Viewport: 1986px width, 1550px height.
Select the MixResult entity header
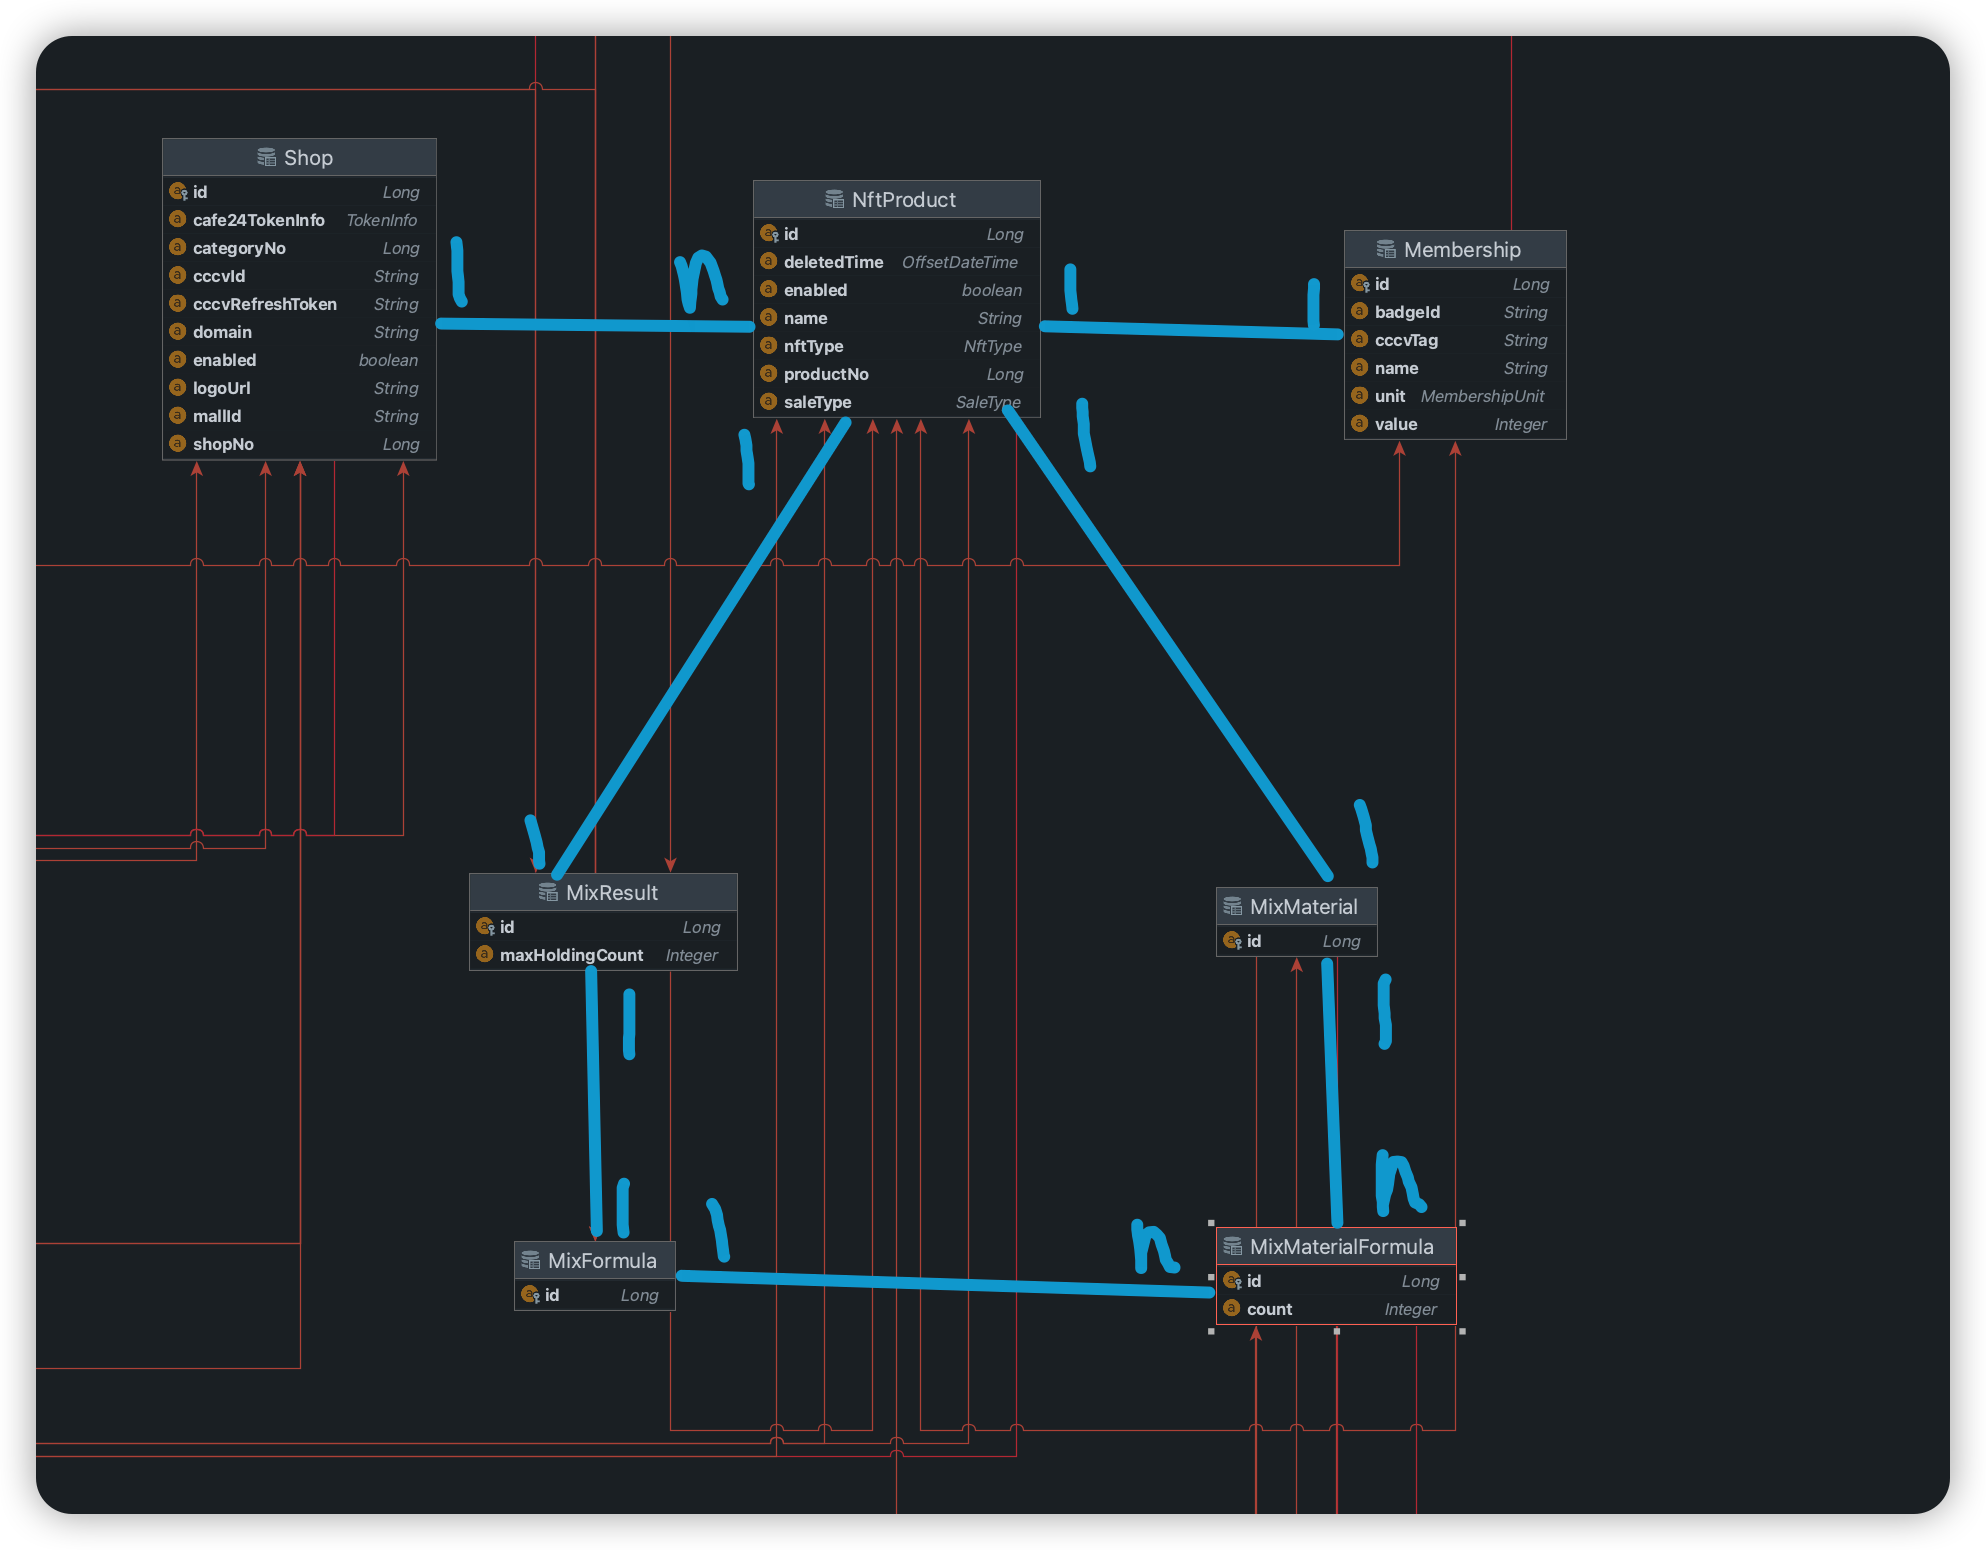tap(603, 892)
